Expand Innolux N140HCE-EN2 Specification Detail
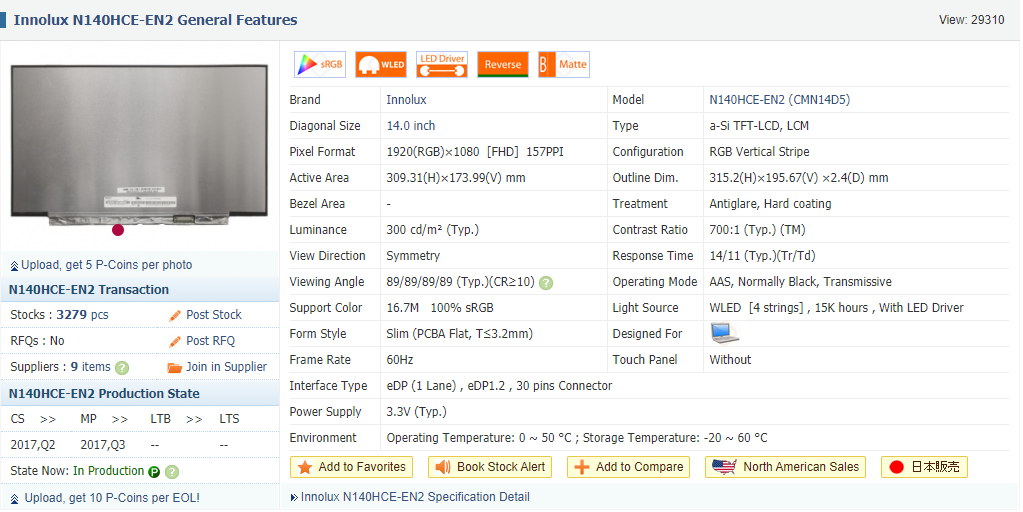 coord(415,497)
